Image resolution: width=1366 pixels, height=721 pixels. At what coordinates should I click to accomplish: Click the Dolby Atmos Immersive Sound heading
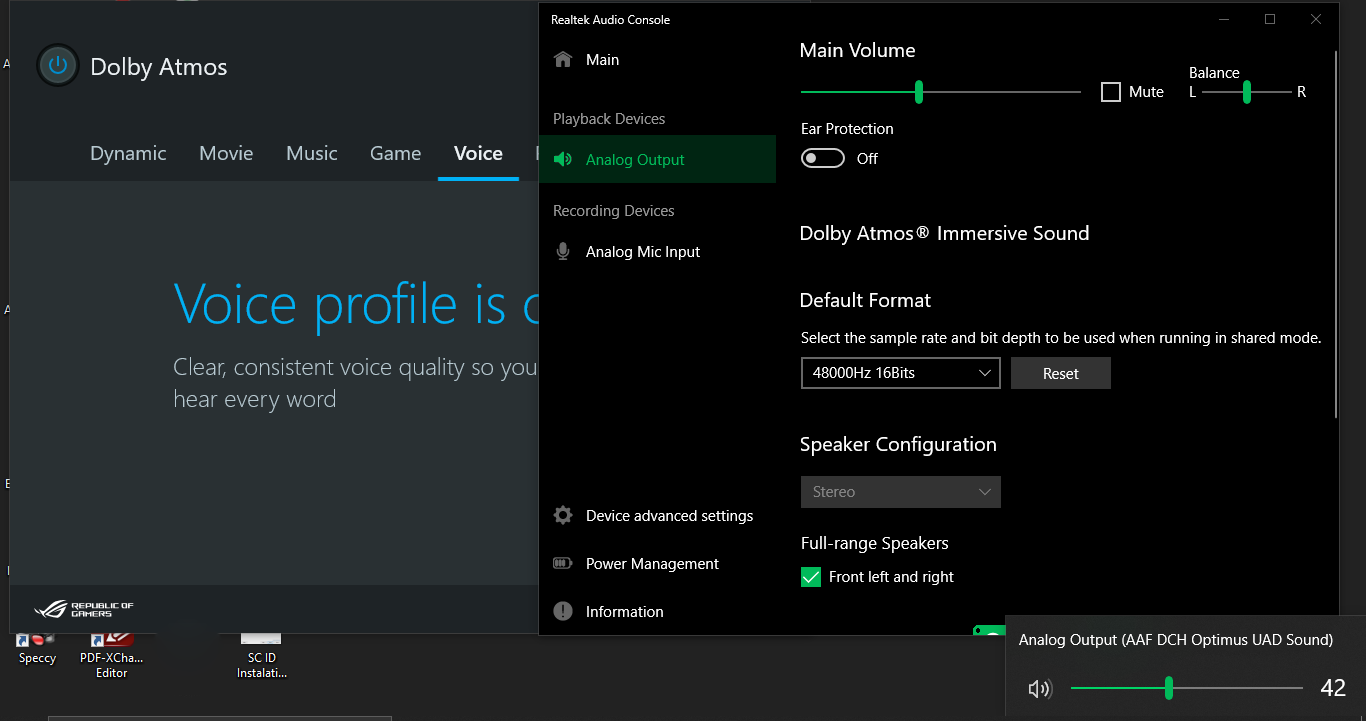tap(944, 233)
